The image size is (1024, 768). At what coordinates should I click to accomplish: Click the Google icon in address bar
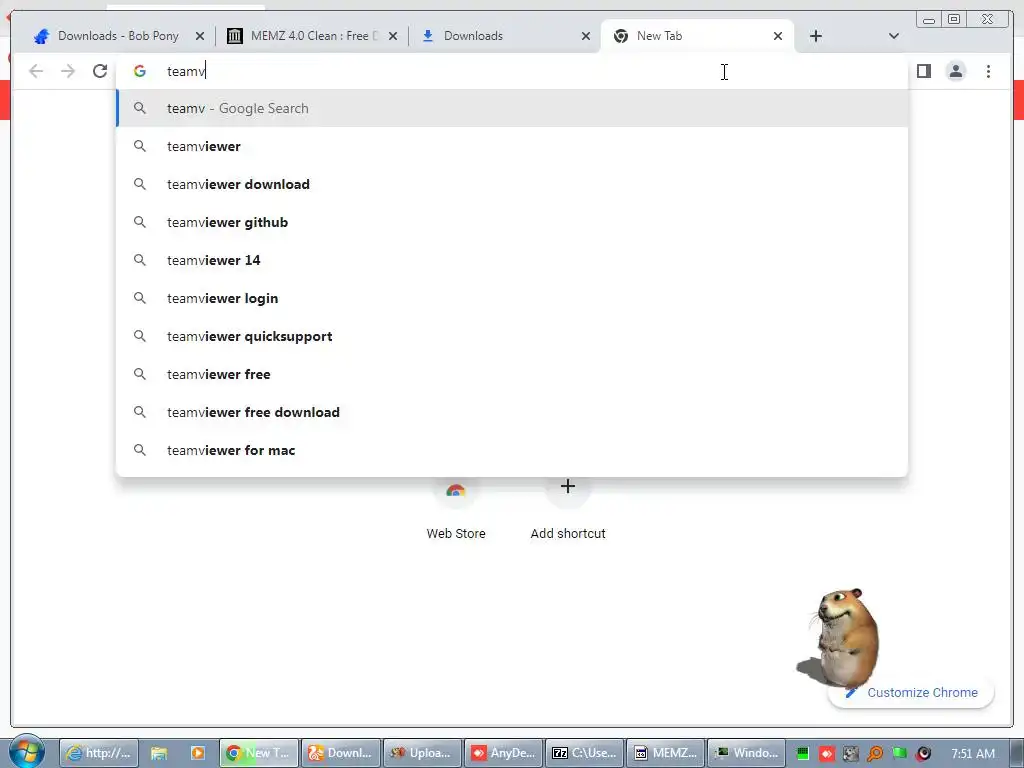point(140,71)
